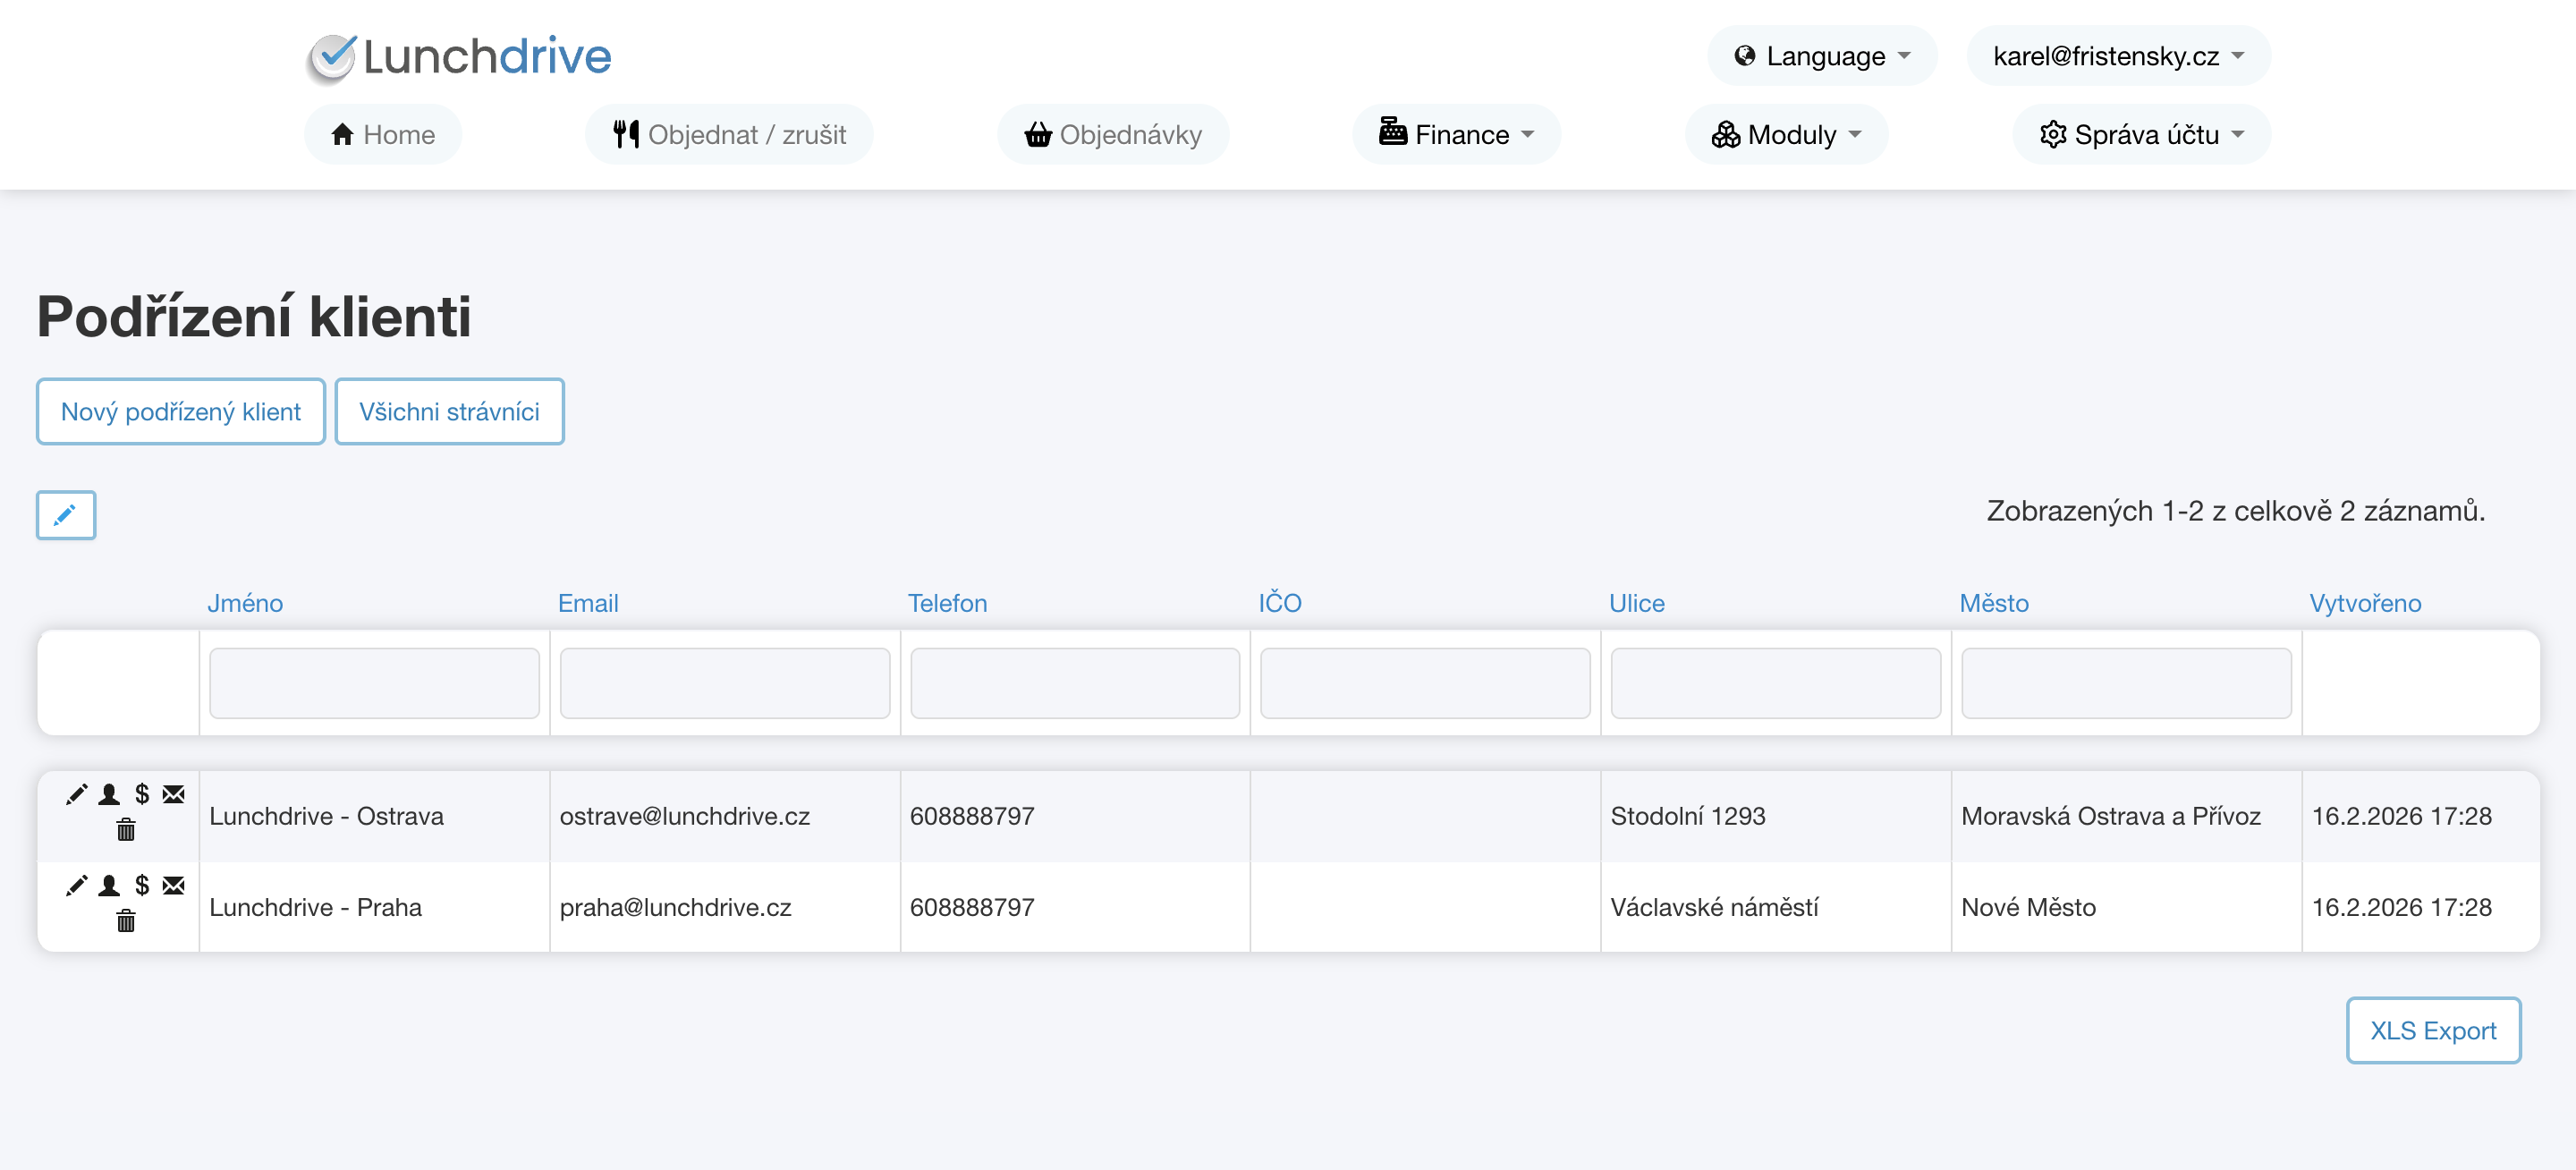Click Nový podřízený klient button
The image size is (2576, 1170).
181,411
